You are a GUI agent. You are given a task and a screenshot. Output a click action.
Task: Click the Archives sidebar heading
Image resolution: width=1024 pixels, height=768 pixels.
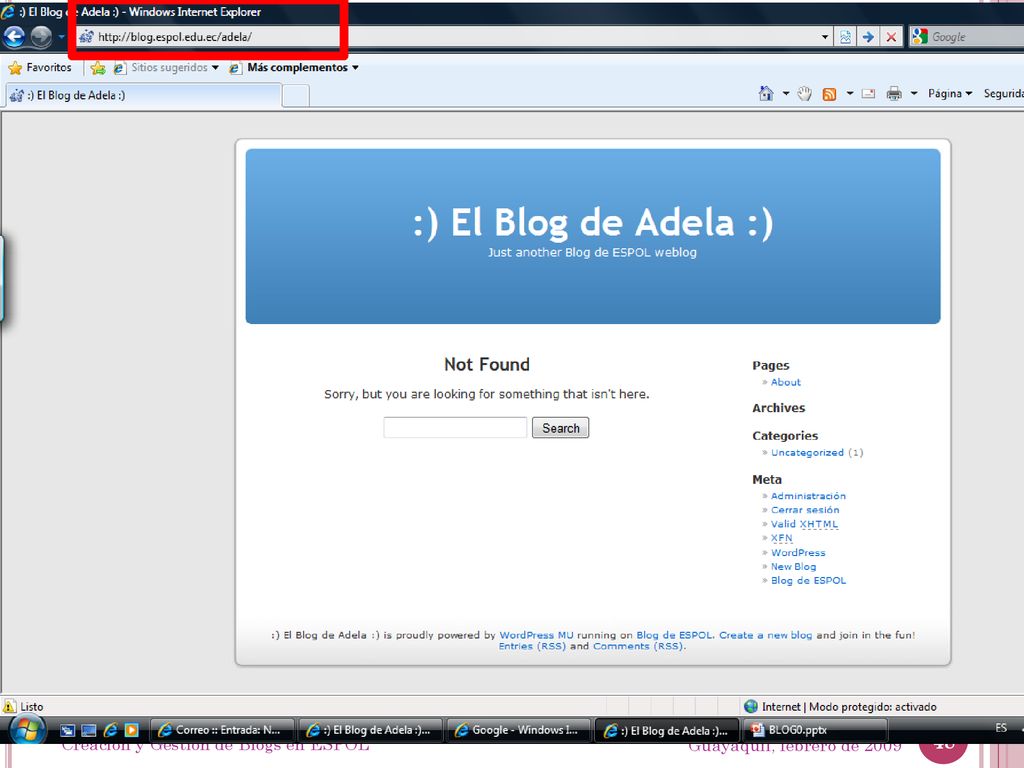[x=778, y=408]
